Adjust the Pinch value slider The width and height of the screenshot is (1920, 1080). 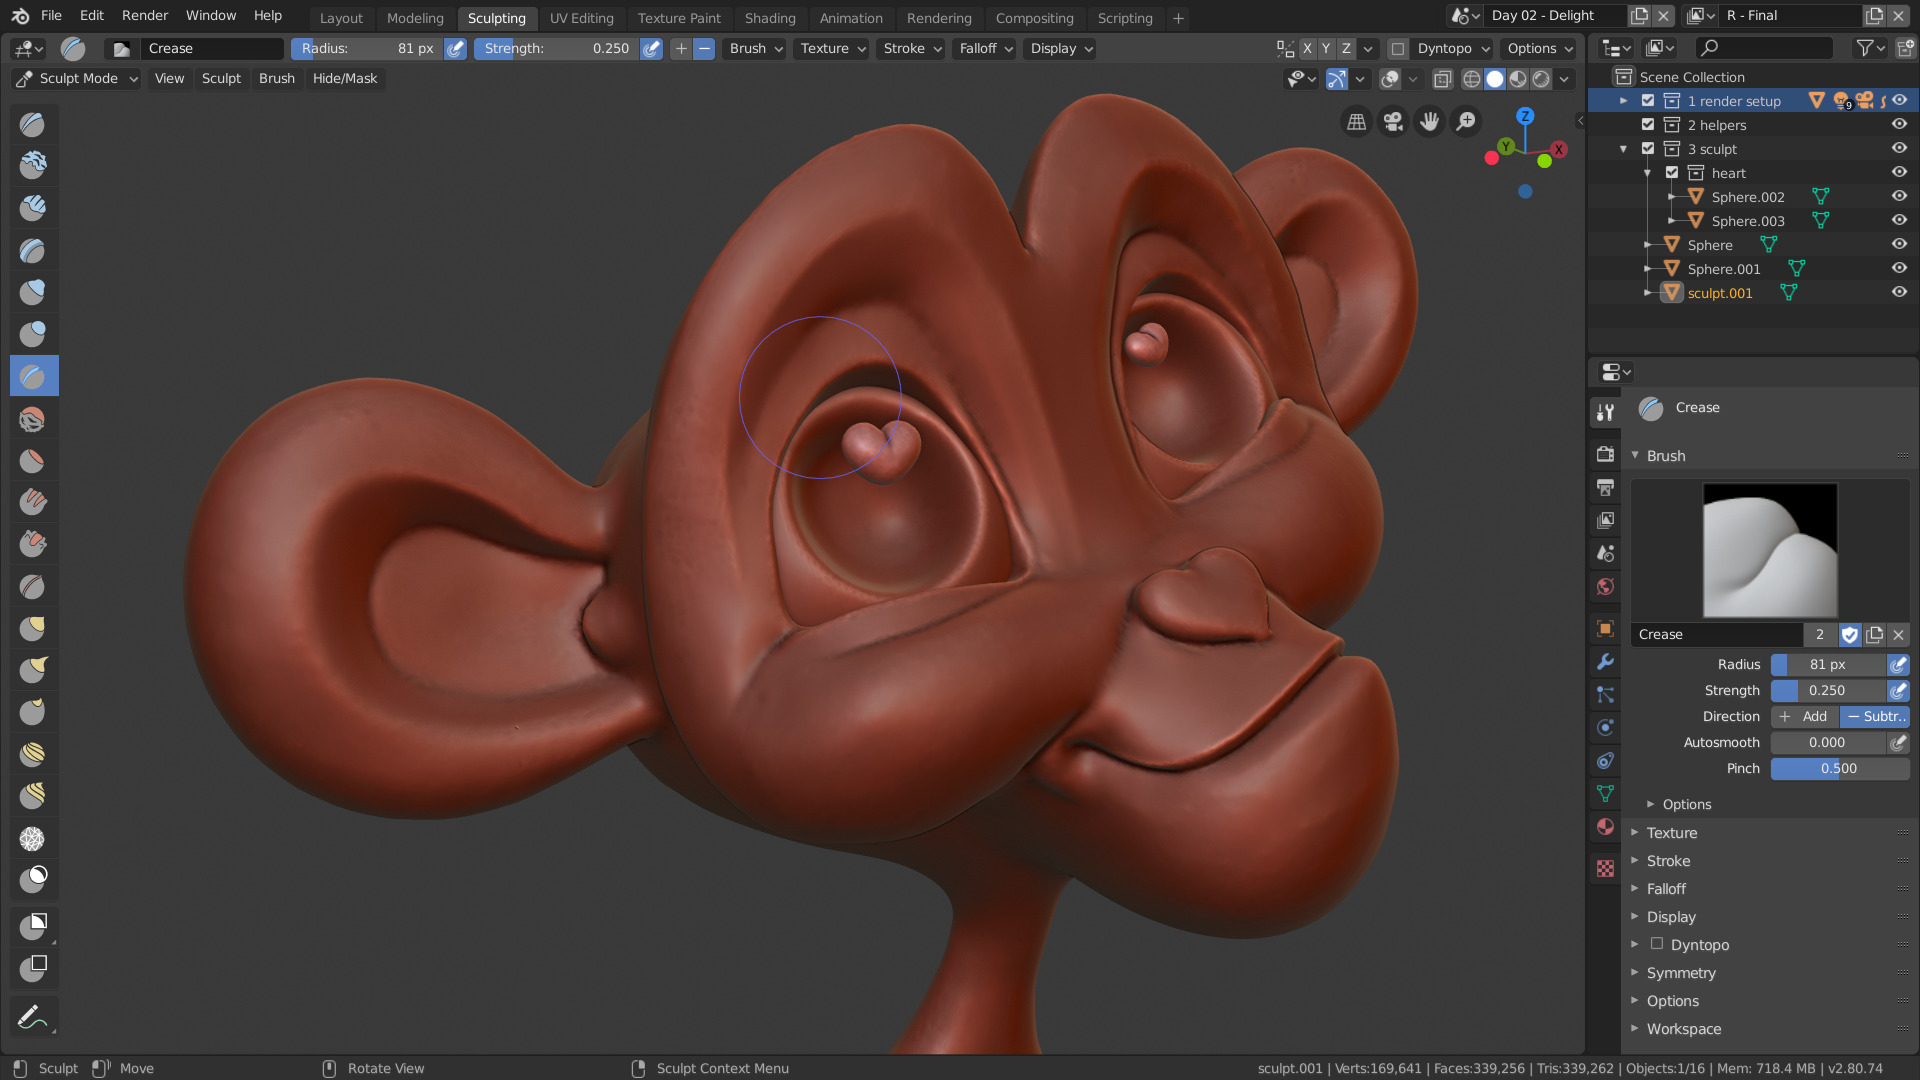pyautogui.click(x=1838, y=767)
